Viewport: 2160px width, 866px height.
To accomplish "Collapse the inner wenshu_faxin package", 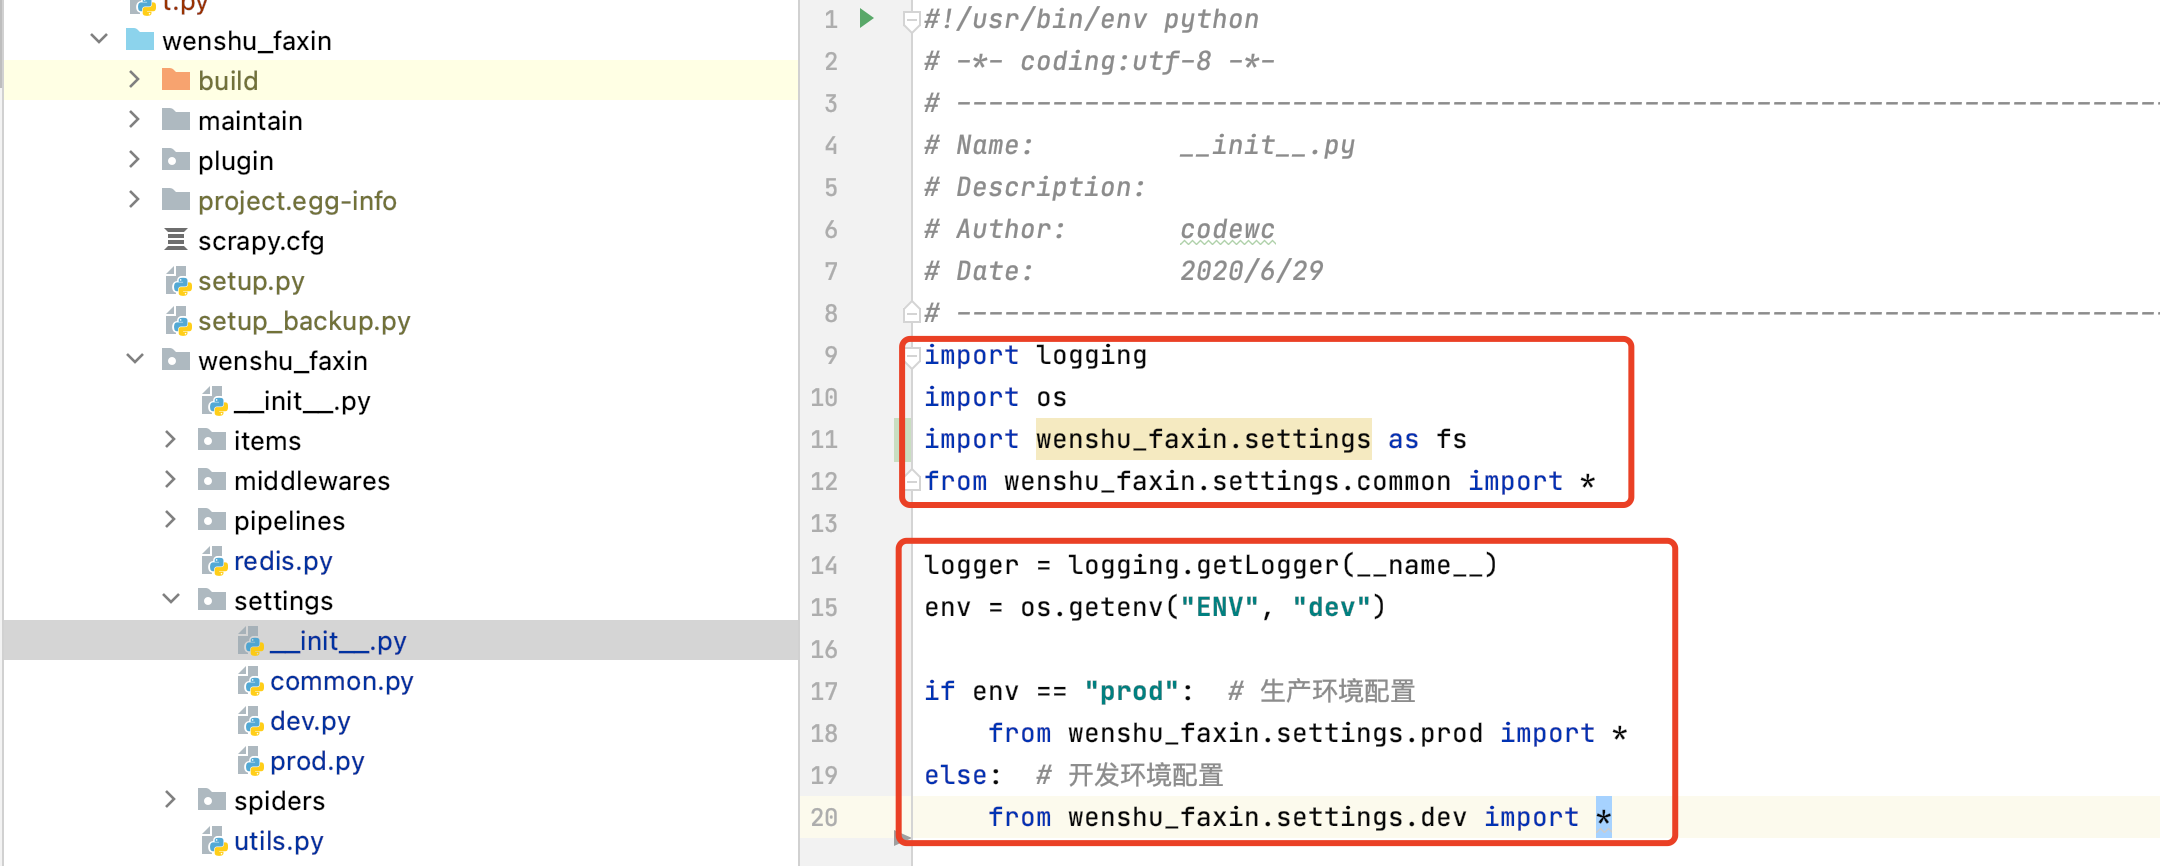I will tap(135, 358).
